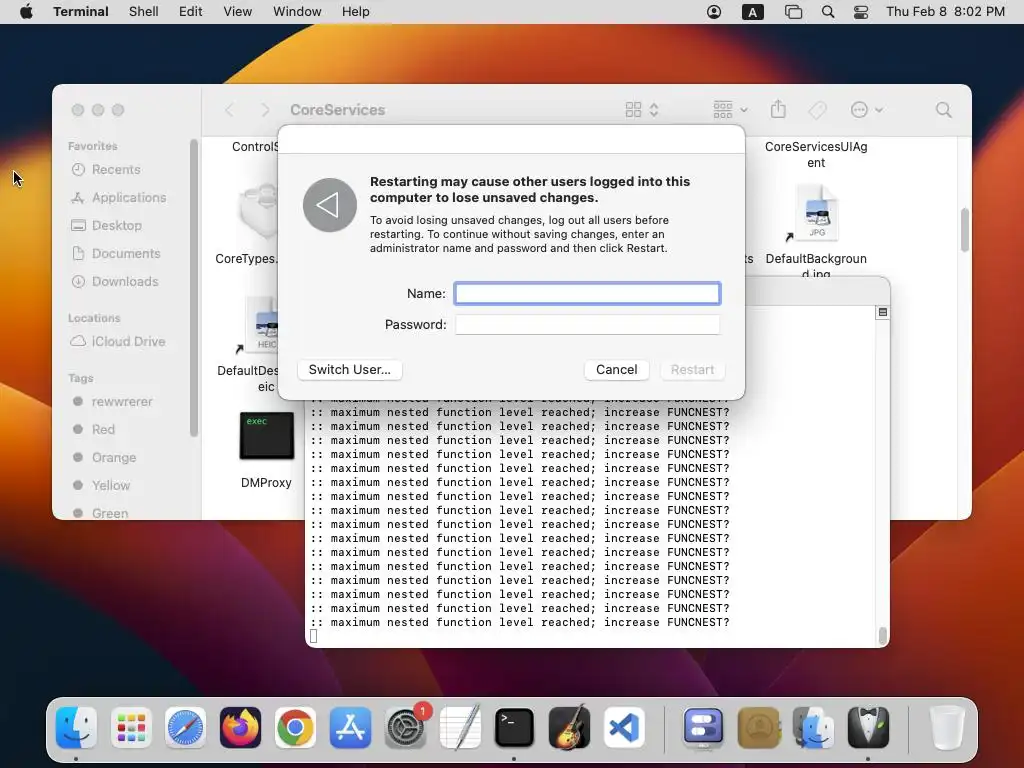Click Finder back navigation arrow
1024x768 pixels.
click(229, 110)
